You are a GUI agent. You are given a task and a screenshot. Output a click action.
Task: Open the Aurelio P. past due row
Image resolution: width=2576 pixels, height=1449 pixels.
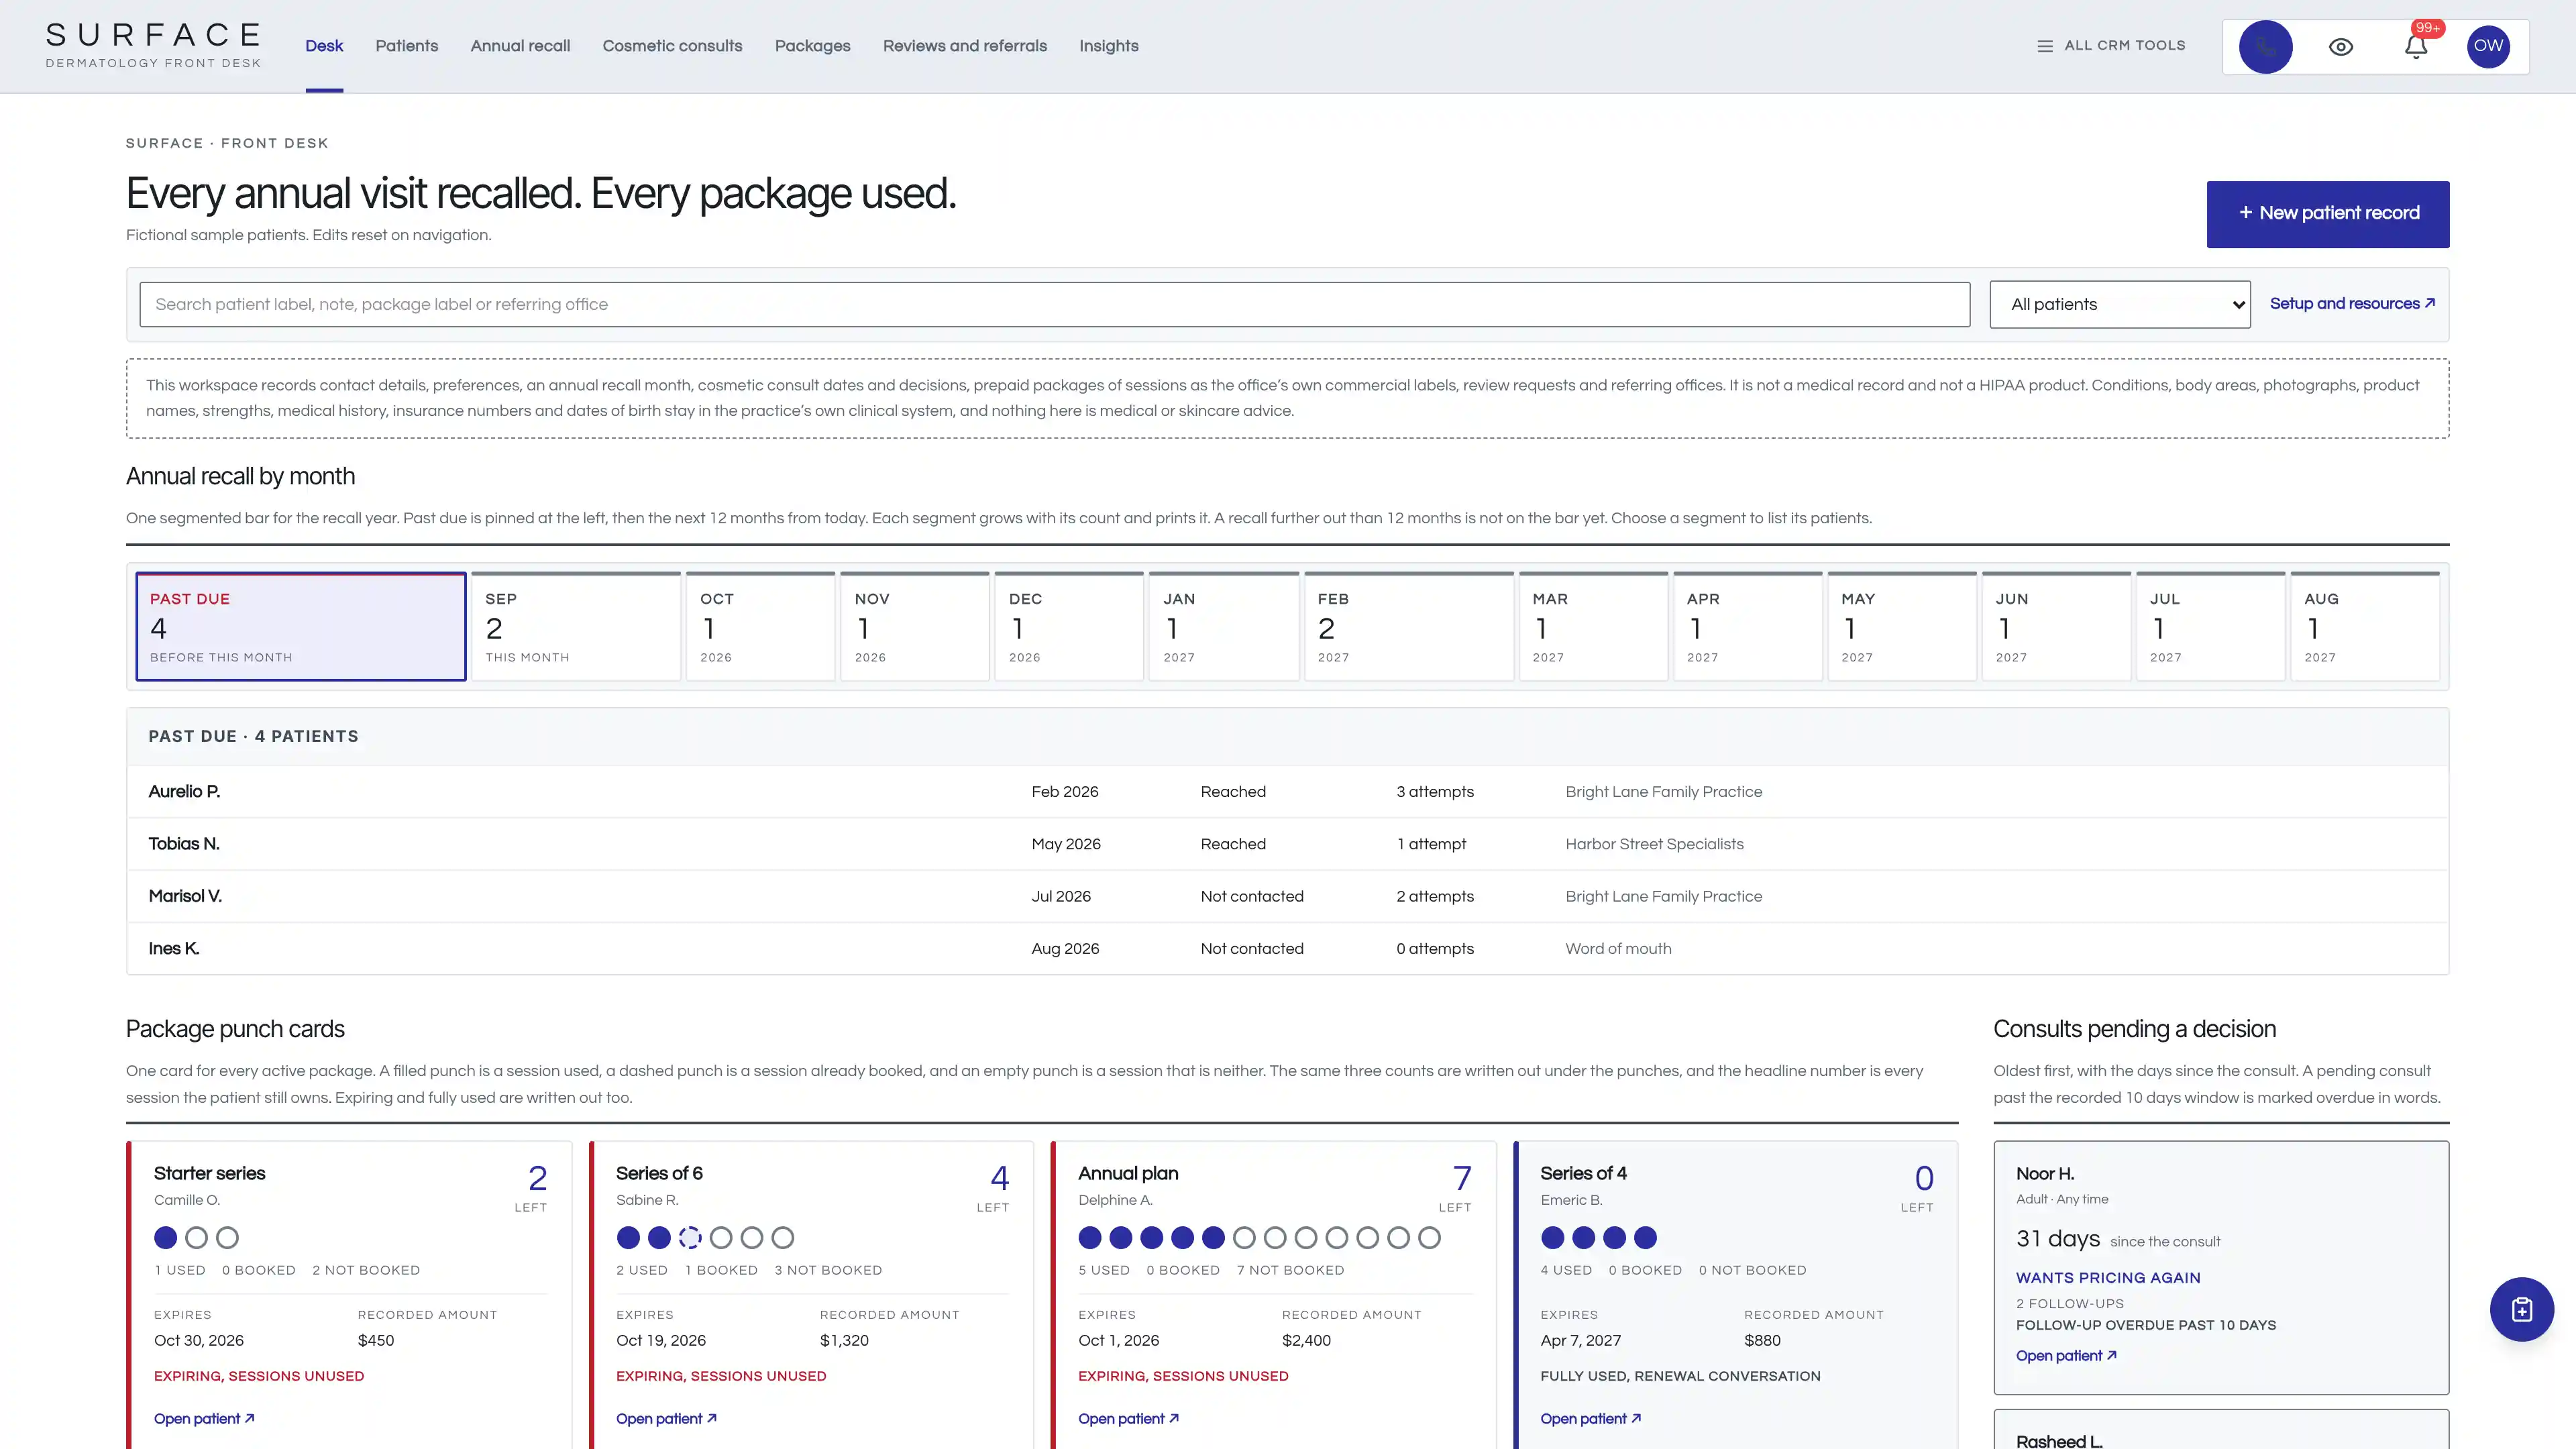pos(1287,792)
